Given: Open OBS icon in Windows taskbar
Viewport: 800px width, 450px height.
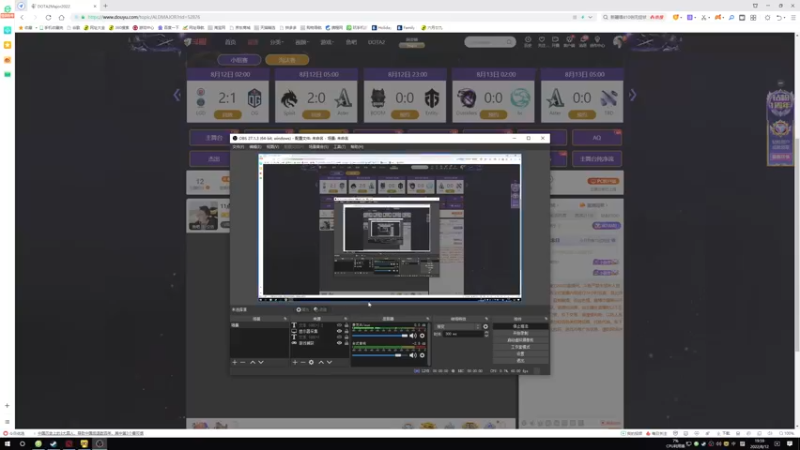Looking at the screenshot, I should click(x=99, y=444).
